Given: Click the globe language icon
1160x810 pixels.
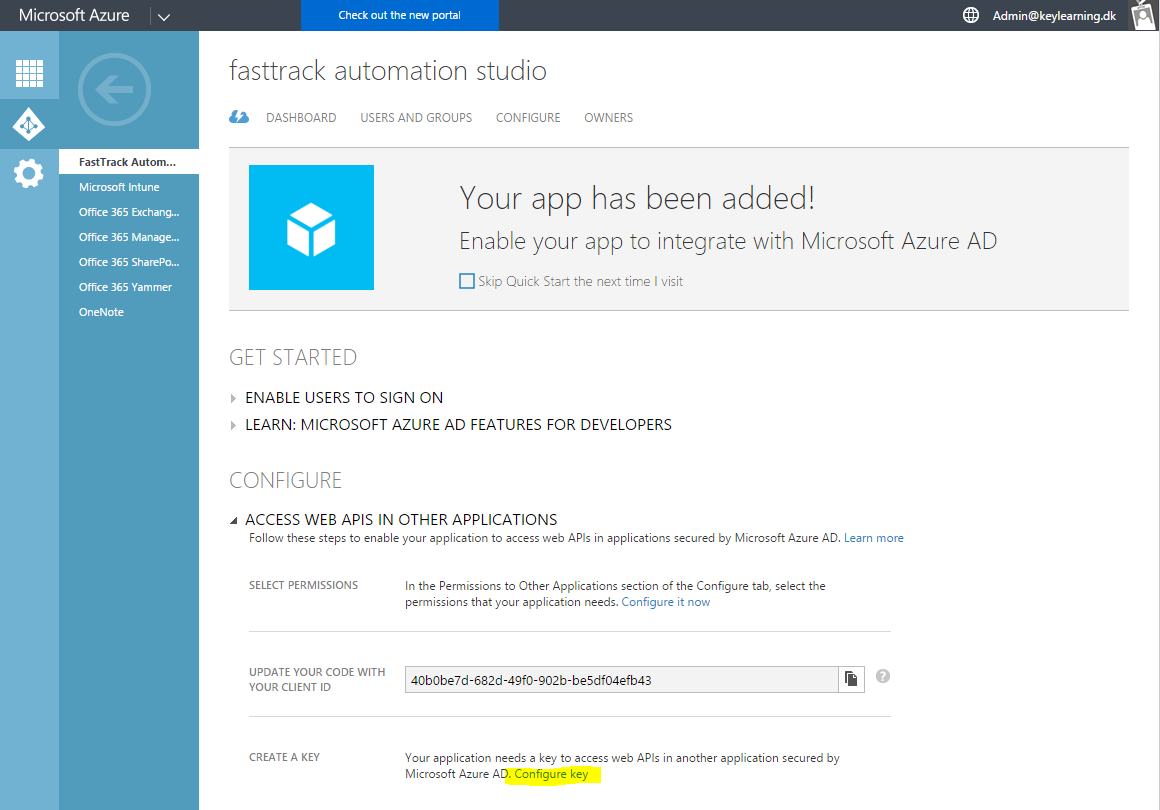Looking at the screenshot, I should pos(971,15).
